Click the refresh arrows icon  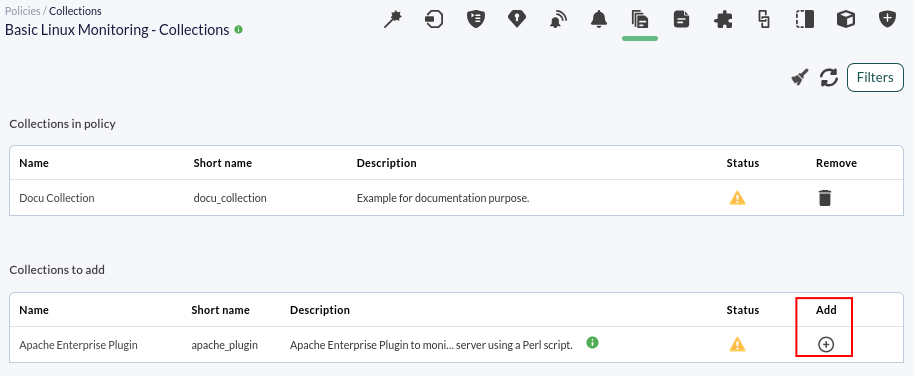[828, 78]
